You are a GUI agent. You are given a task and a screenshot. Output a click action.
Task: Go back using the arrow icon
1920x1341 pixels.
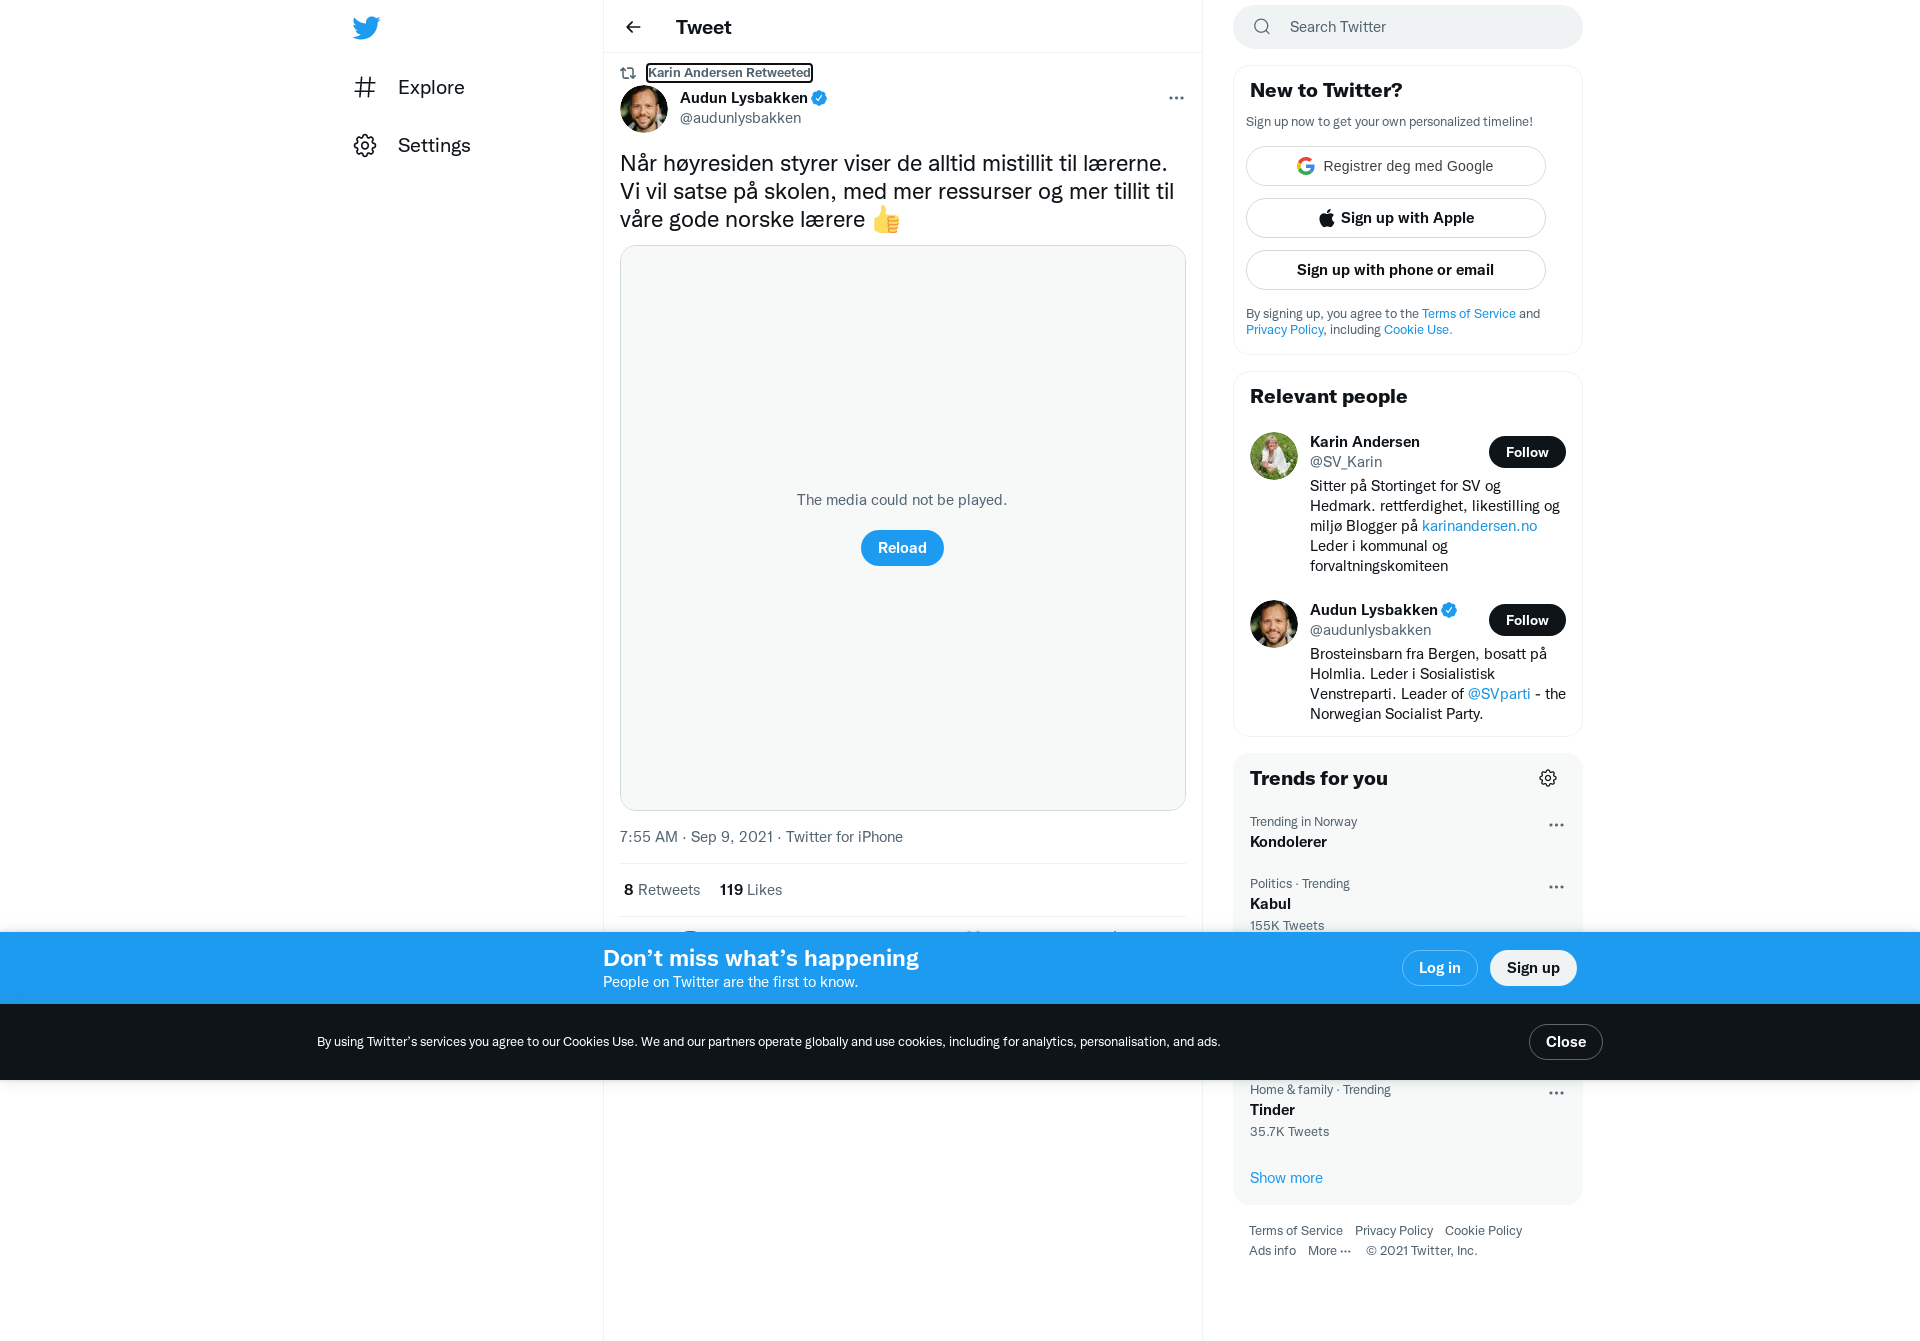[x=633, y=27]
